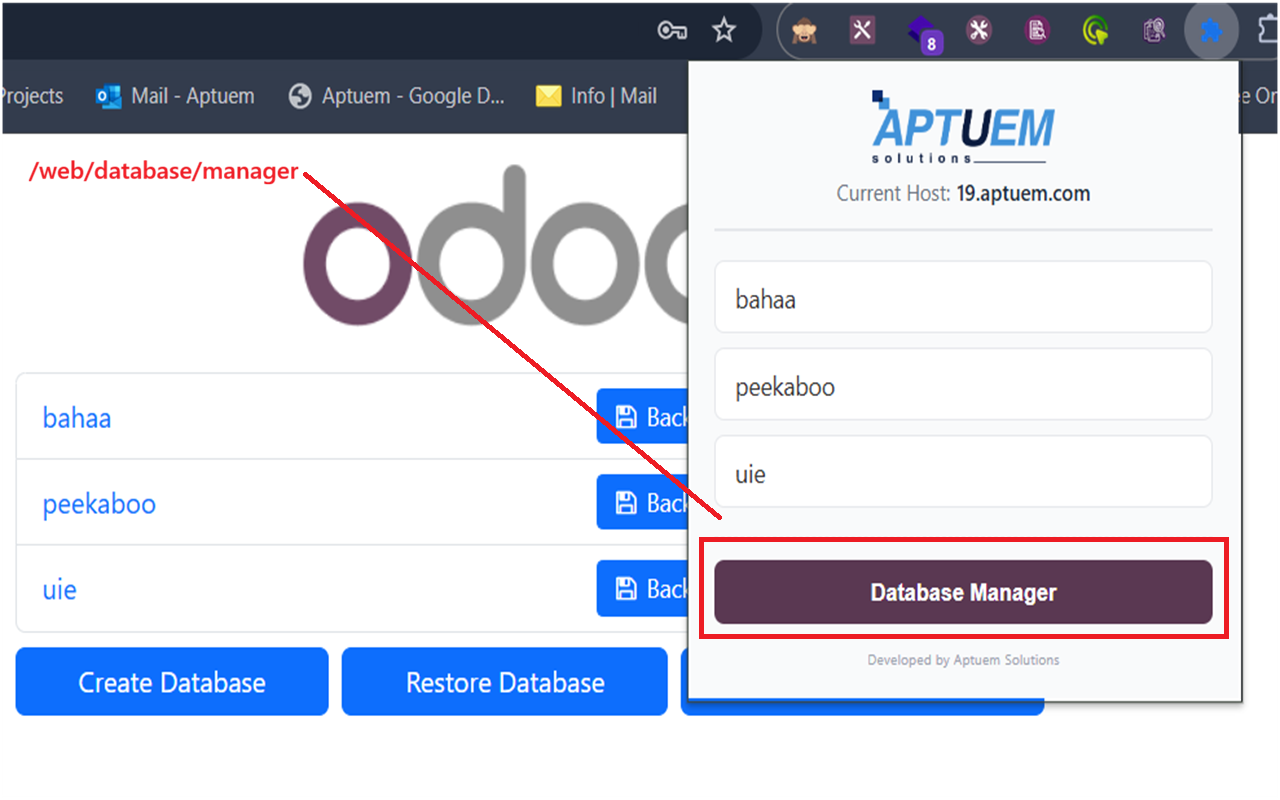The image size is (1280, 800).
Task: Click the peekaboo link on the Odoo page
Action: pos(99,503)
